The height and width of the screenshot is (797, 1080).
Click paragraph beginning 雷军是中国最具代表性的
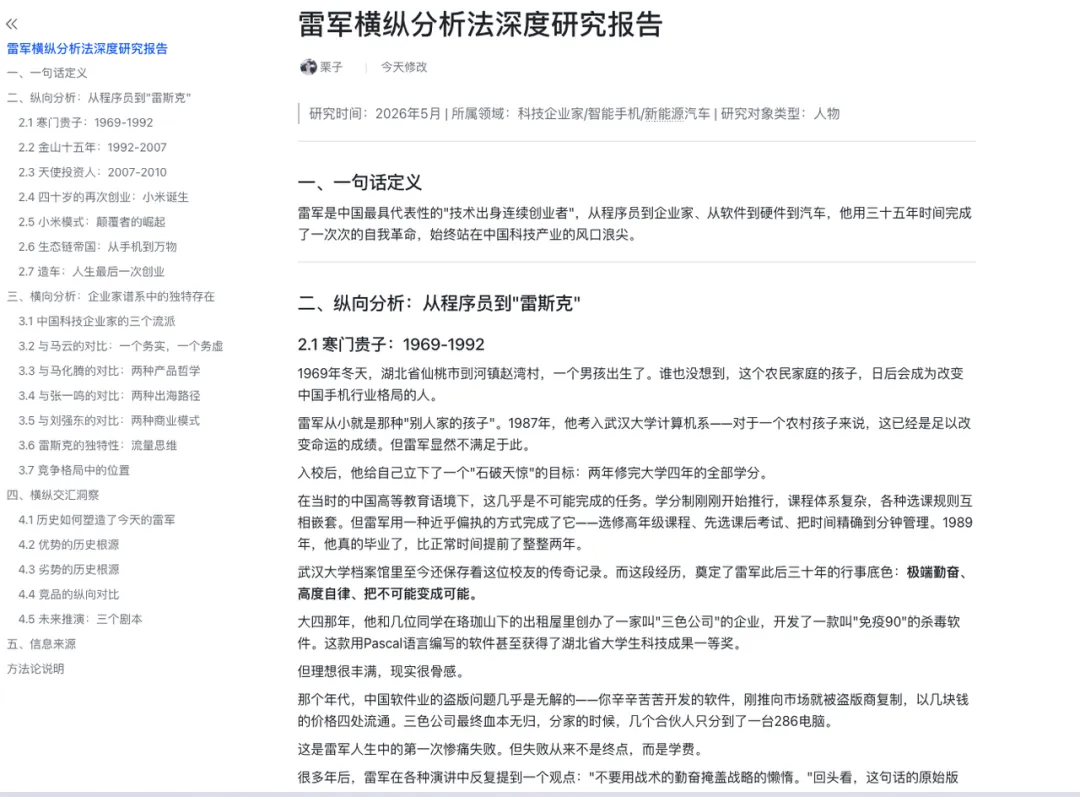tap(634, 224)
